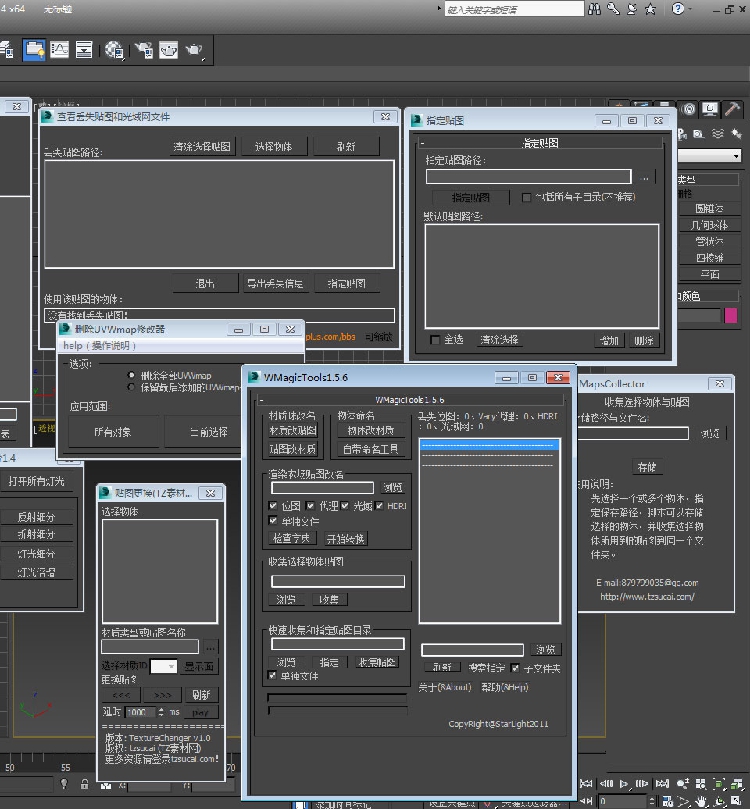Open the ID dropdown in 贴图更换 window
The width and height of the screenshot is (750, 809).
[x=164, y=667]
